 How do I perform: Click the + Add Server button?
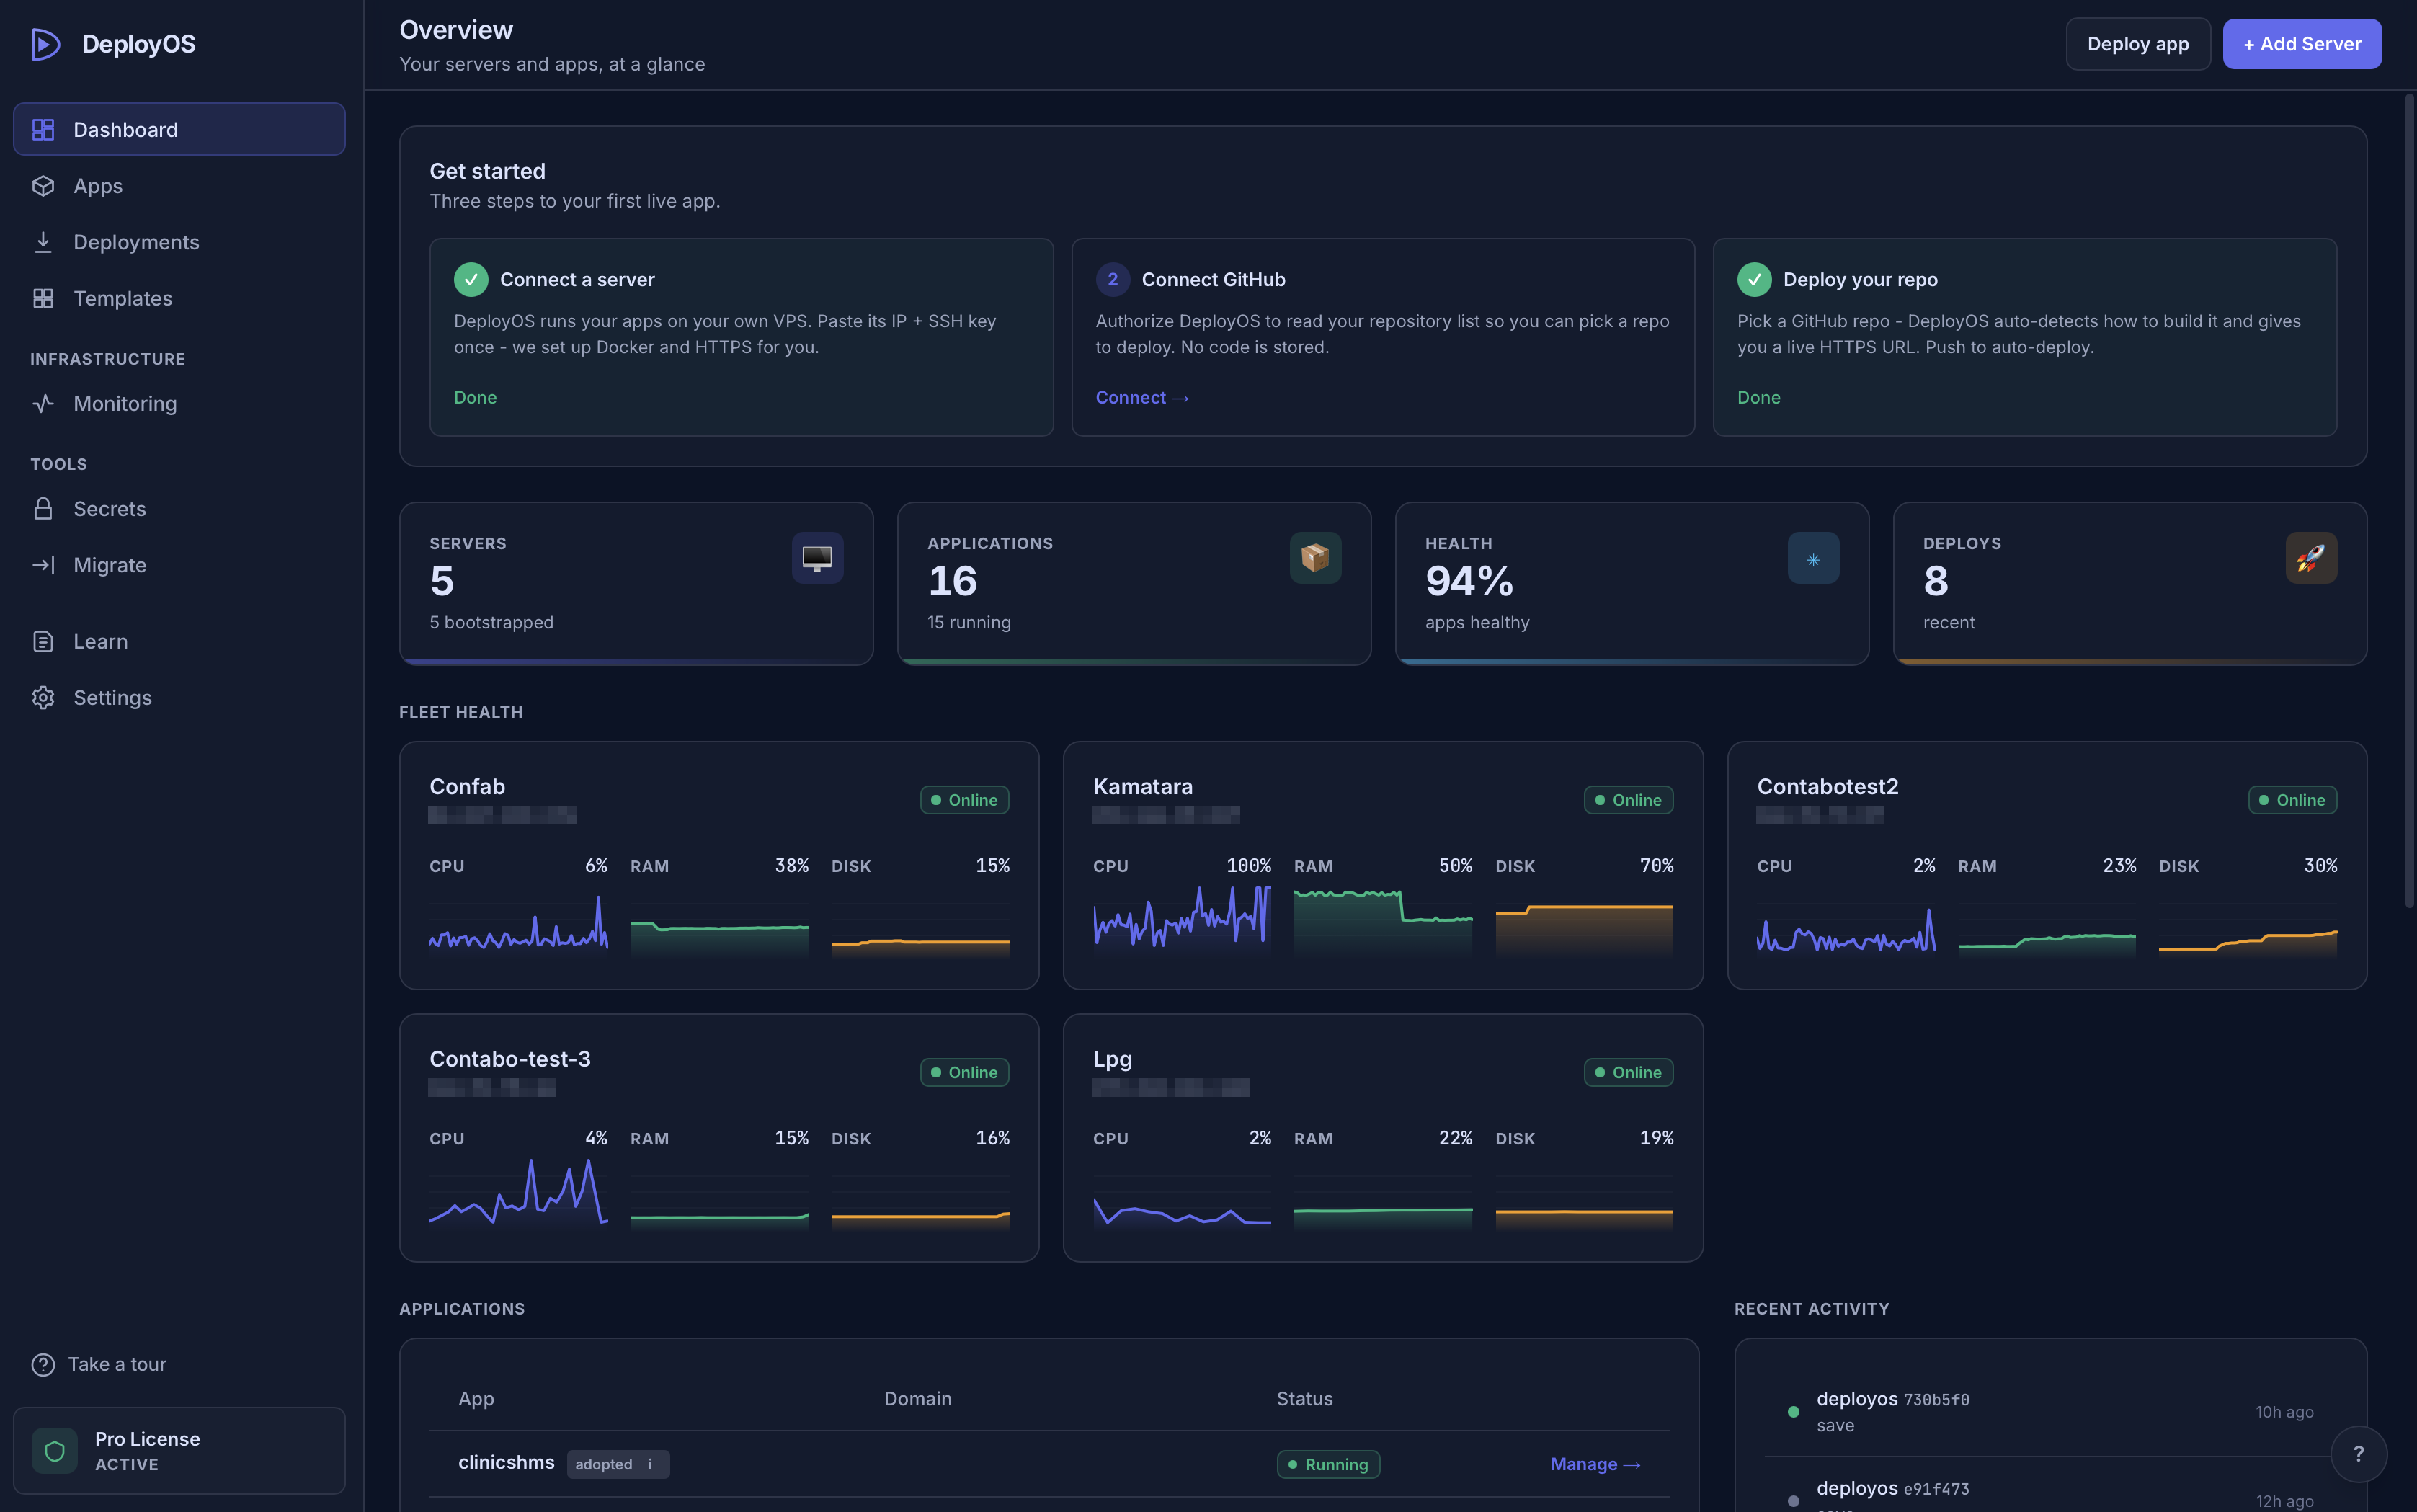[2302, 44]
